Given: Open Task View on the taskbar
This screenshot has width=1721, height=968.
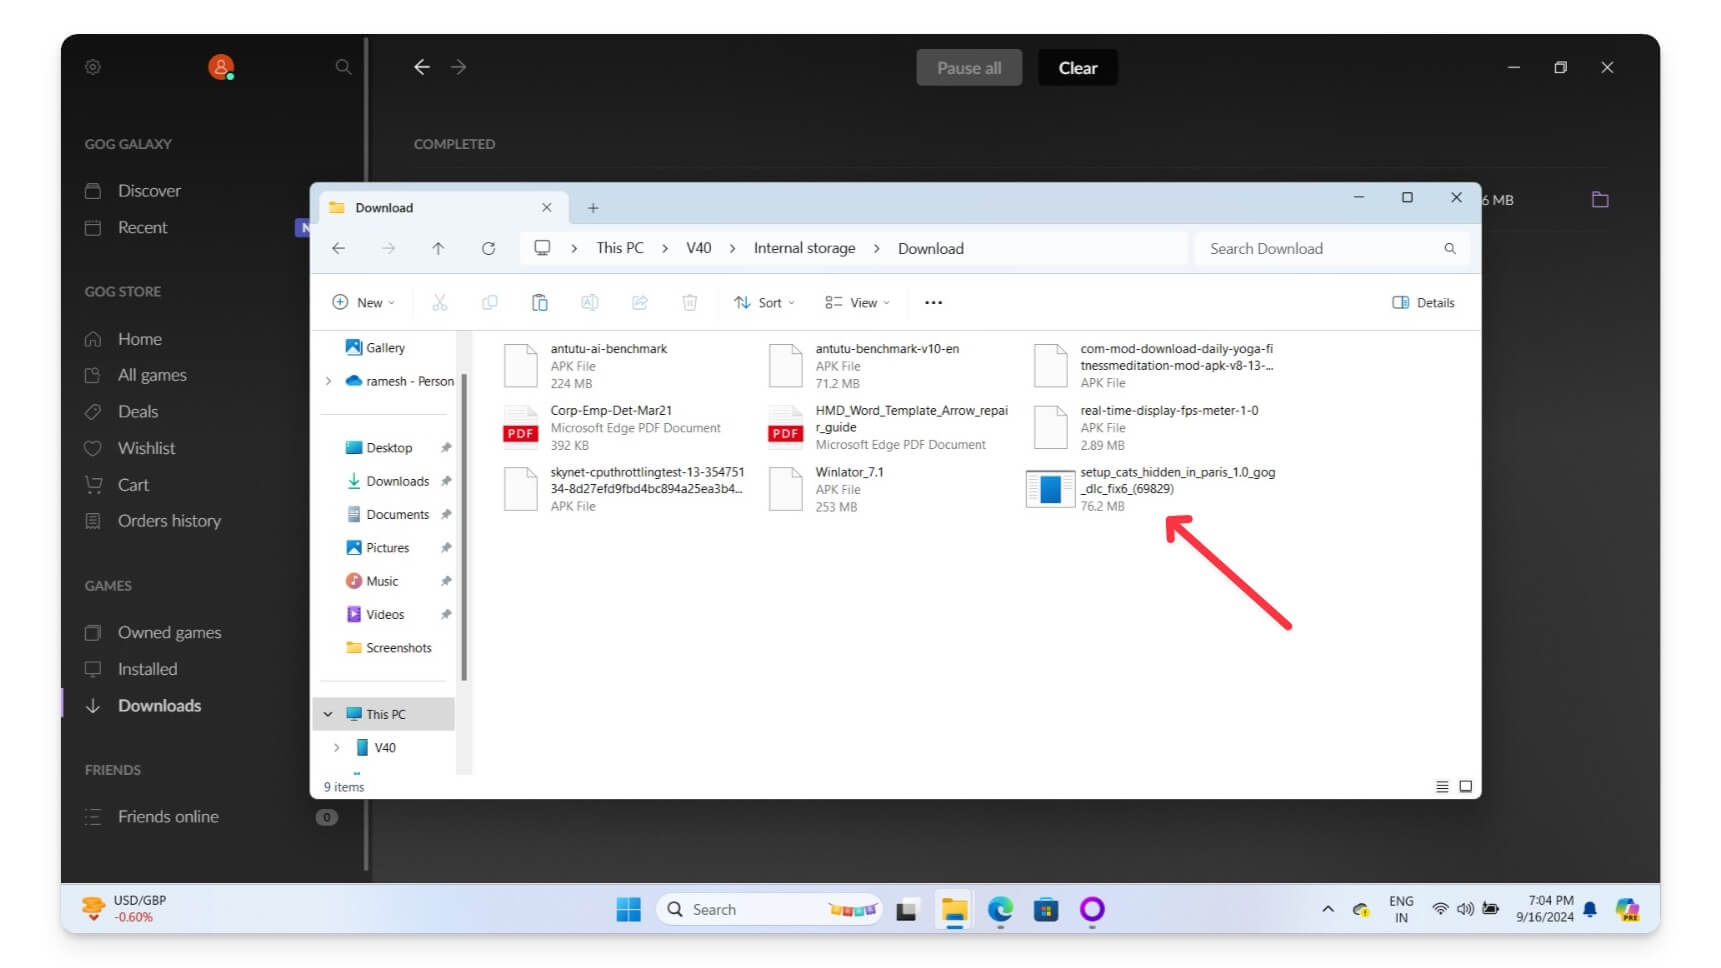Looking at the screenshot, I should coord(907,910).
